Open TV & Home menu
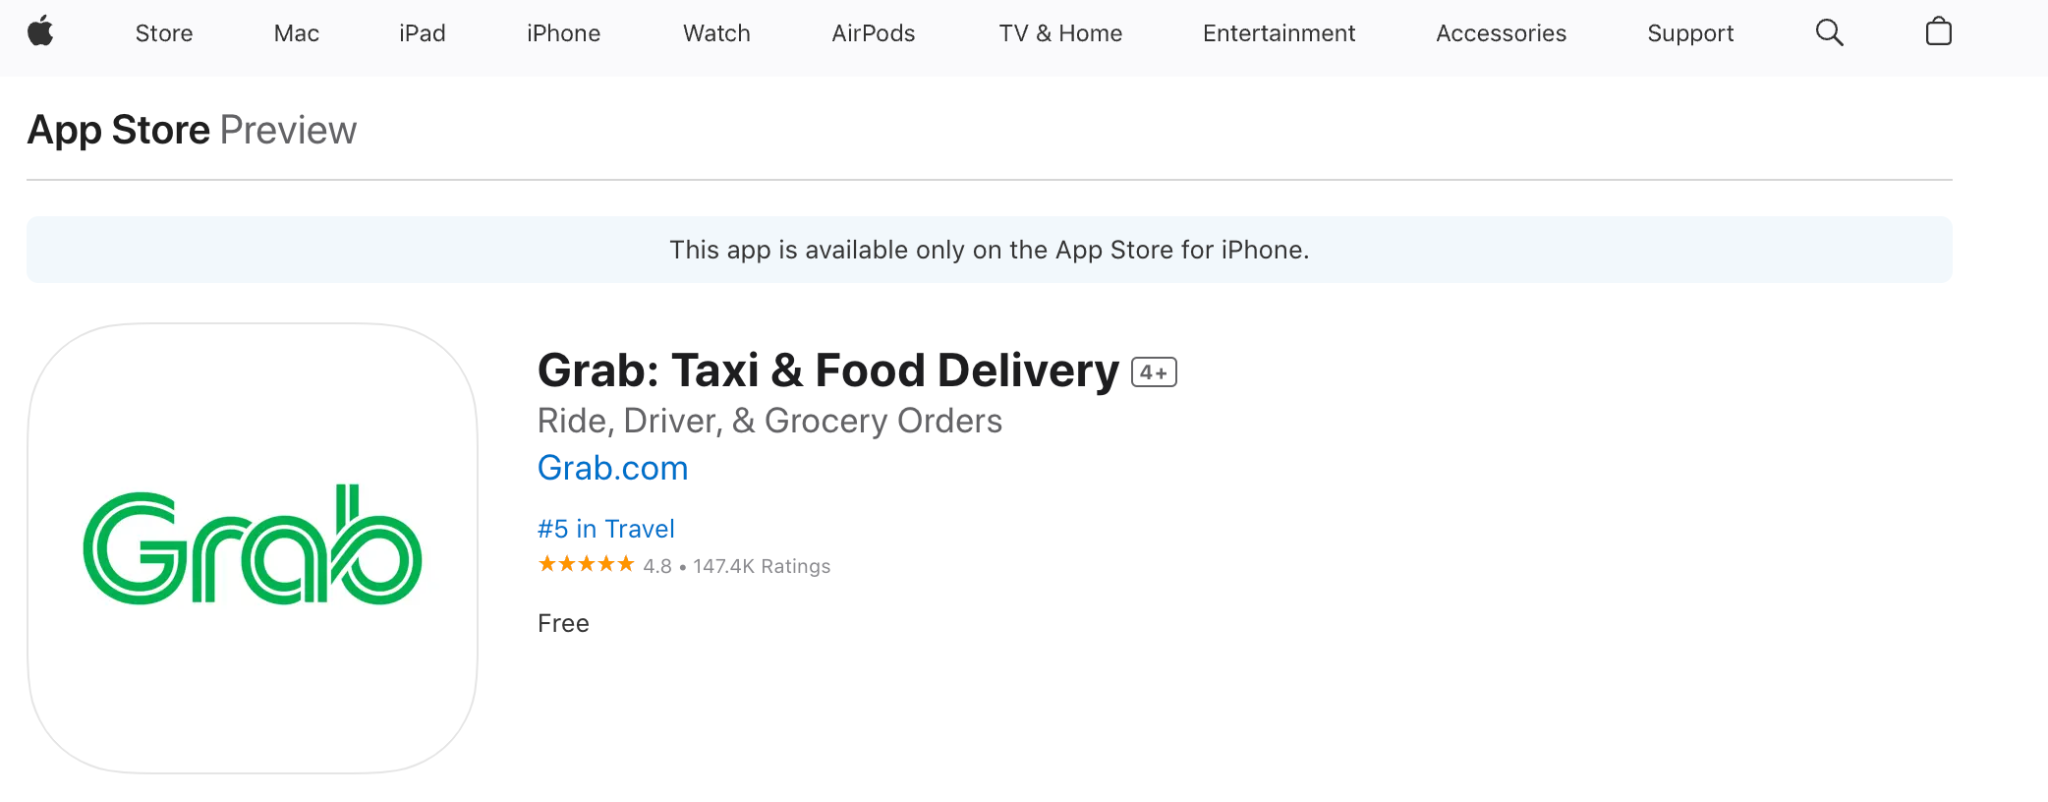Image resolution: width=2048 pixels, height=802 pixels. [1060, 33]
